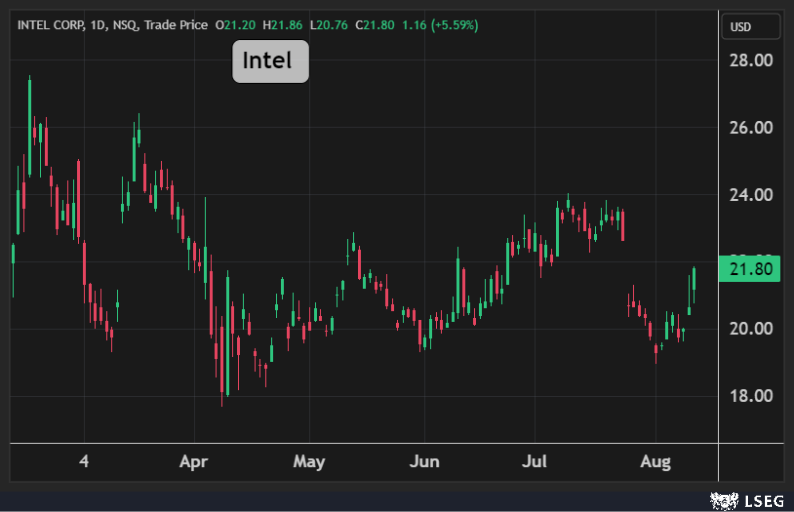Viewport: 794px width, 512px height.
Task: Select the 18.00 price axis label
Action: [x=749, y=396]
